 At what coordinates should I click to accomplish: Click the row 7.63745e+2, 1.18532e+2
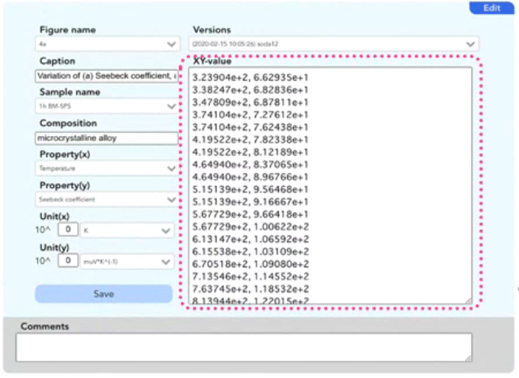point(251,289)
